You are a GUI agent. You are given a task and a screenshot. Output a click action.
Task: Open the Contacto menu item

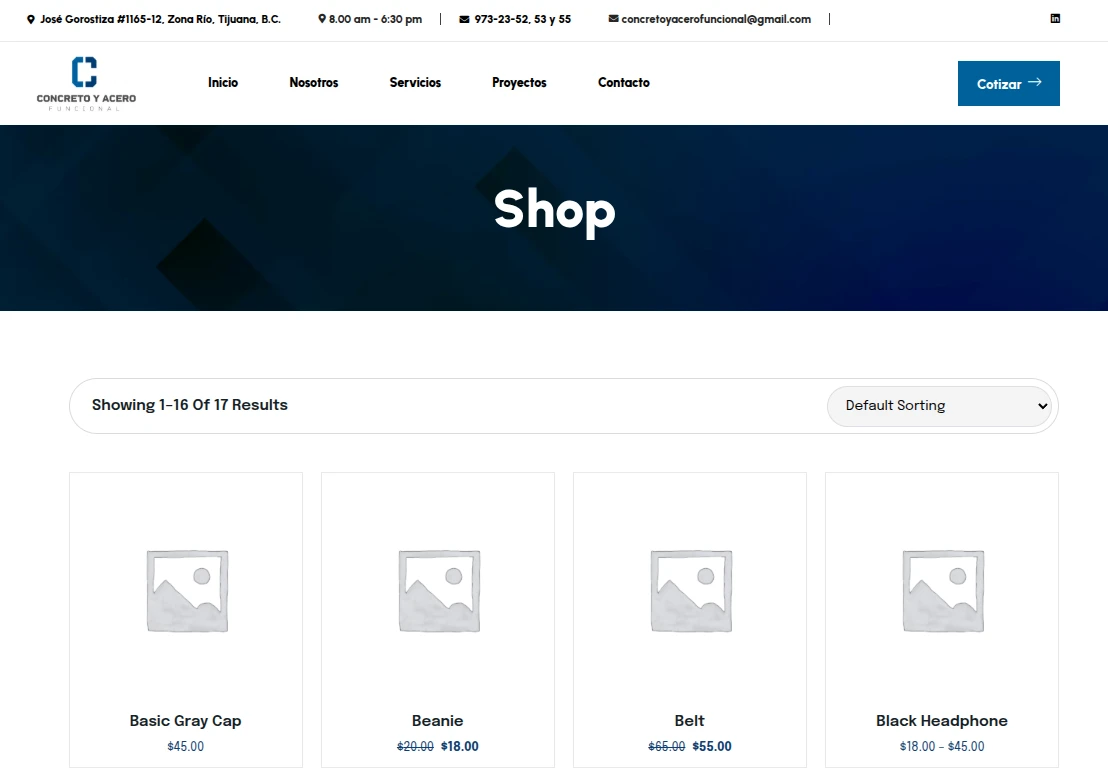(x=624, y=83)
